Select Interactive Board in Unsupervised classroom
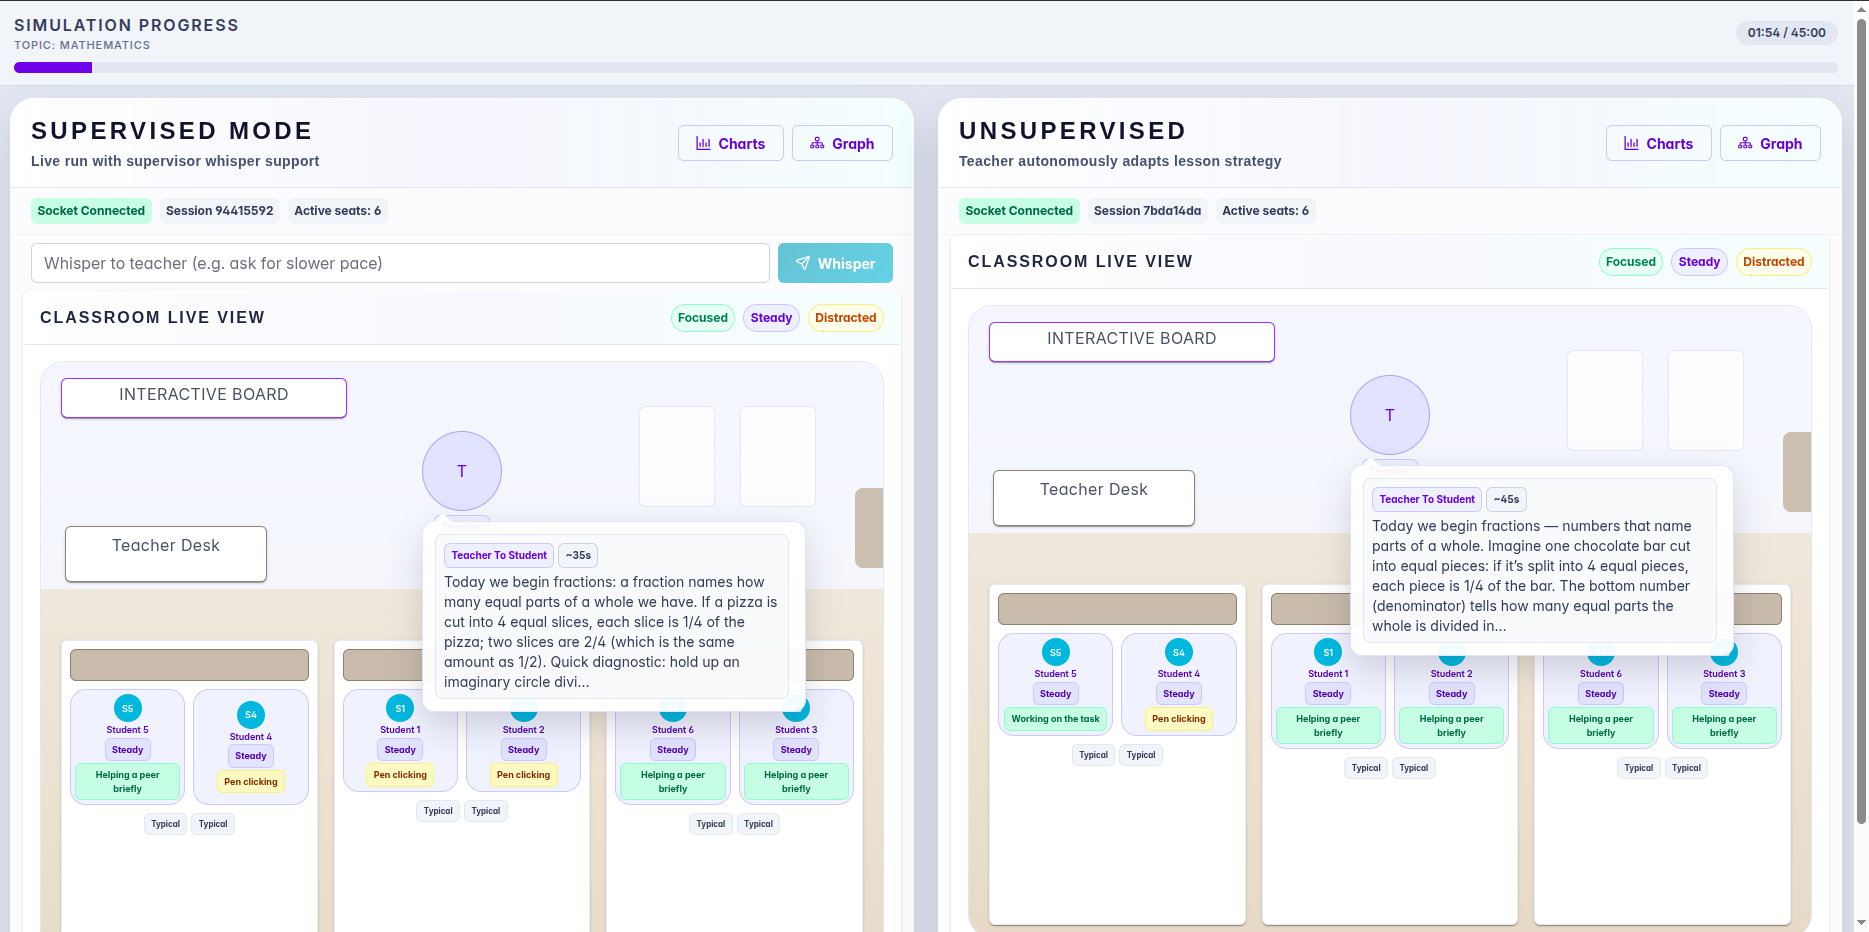Screen dimensions: 1869x932 click(x=1132, y=341)
